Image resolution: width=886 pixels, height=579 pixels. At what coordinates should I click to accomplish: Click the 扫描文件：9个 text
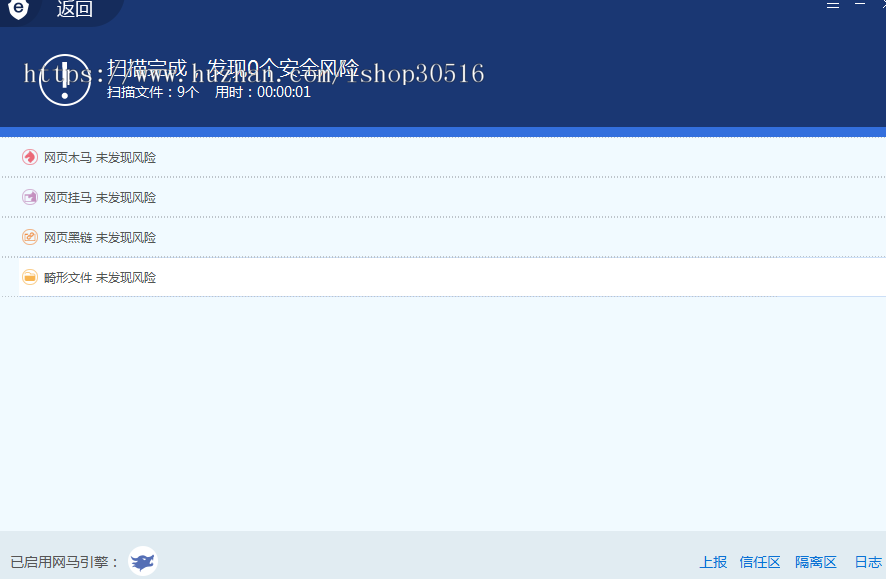point(153,92)
